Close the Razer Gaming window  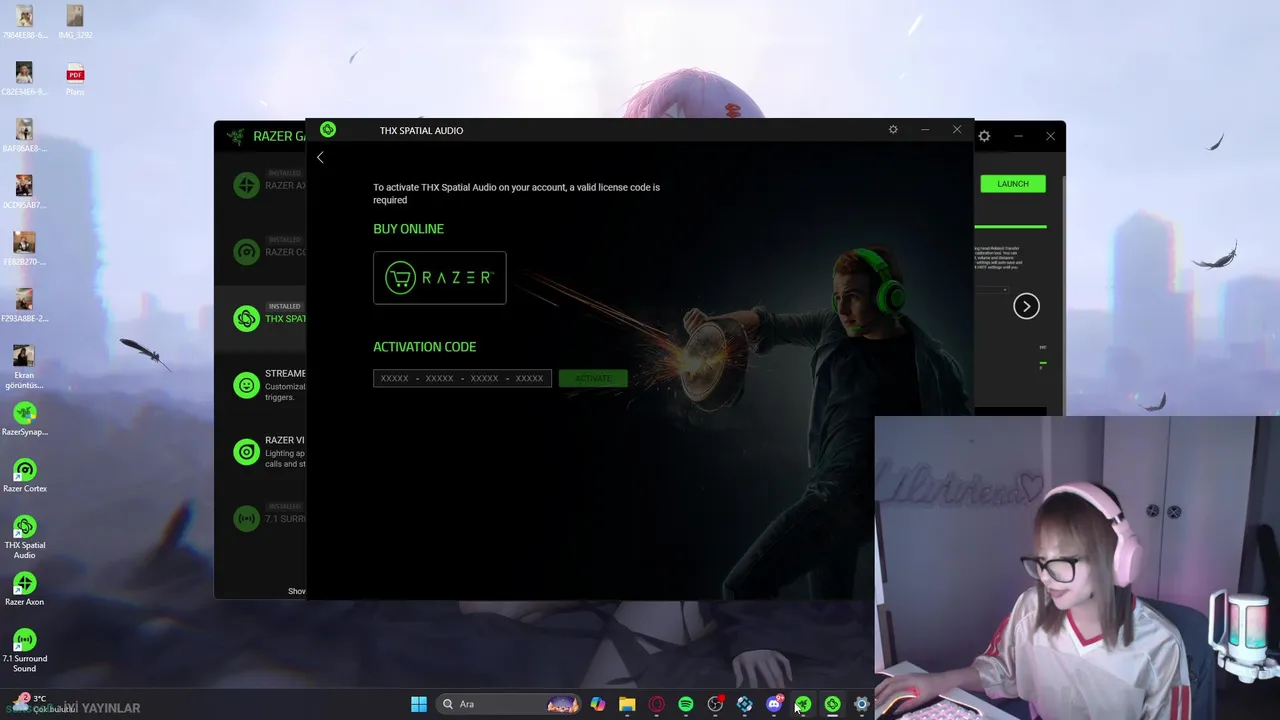[1050, 136]
